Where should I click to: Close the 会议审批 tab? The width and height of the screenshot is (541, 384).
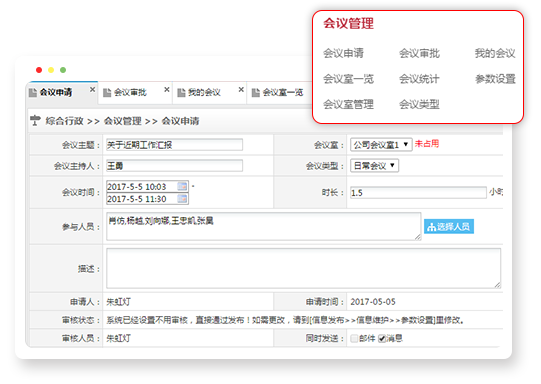(x=167, y=90)
